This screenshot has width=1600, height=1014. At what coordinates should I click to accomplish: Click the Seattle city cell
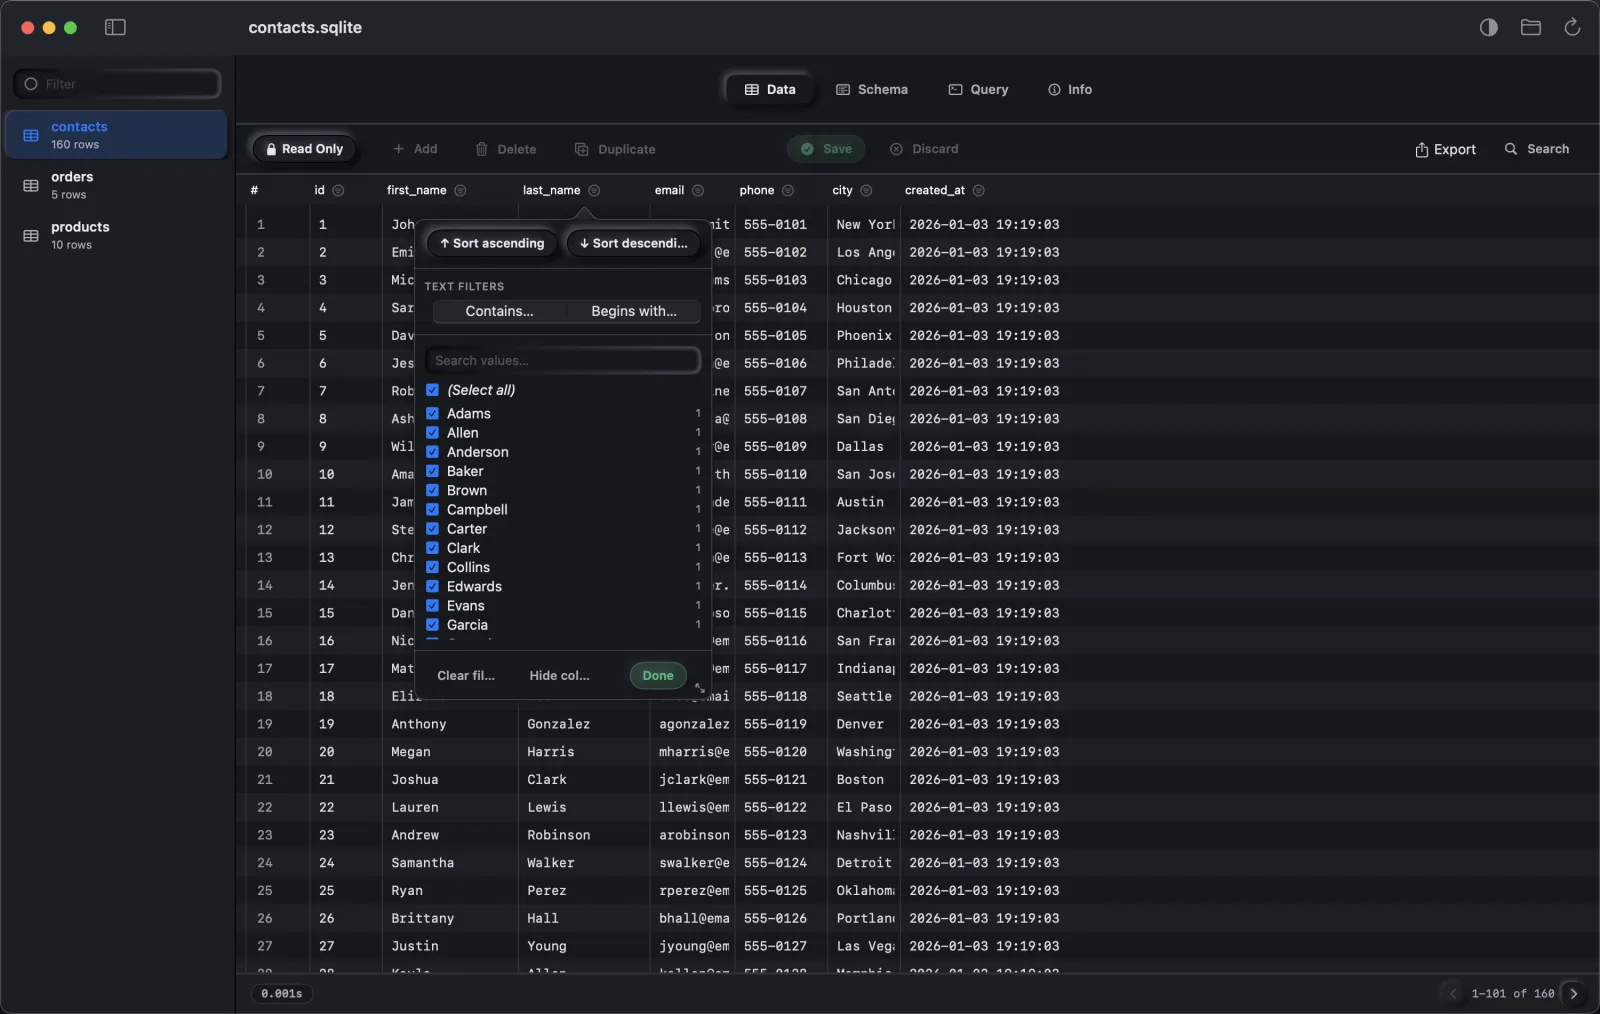864,696
